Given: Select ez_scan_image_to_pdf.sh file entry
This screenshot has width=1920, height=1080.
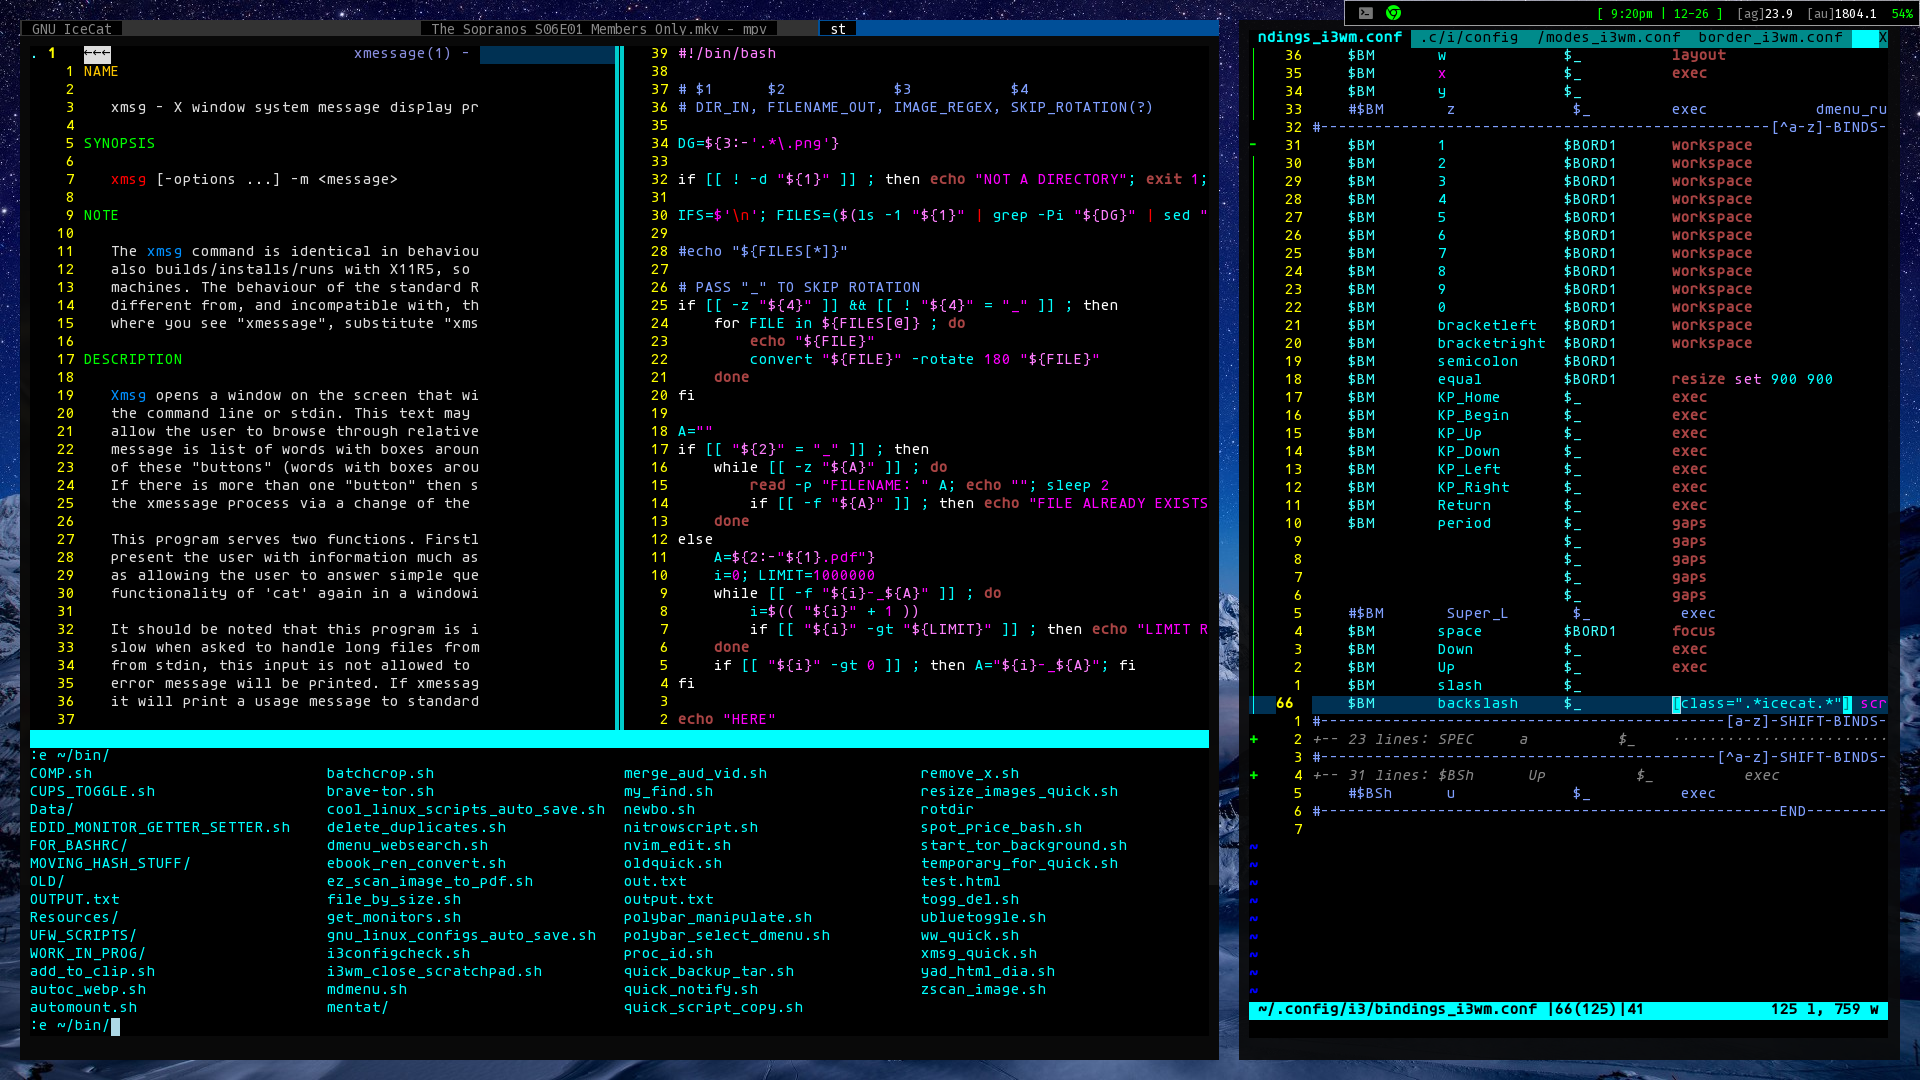Looking at the screenshot, I should (x=430, y=882).
